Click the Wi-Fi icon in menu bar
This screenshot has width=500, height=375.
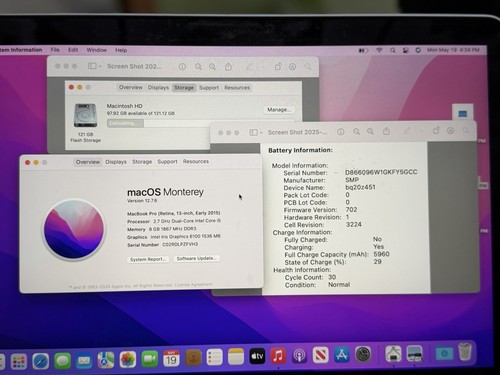point(379,50)
